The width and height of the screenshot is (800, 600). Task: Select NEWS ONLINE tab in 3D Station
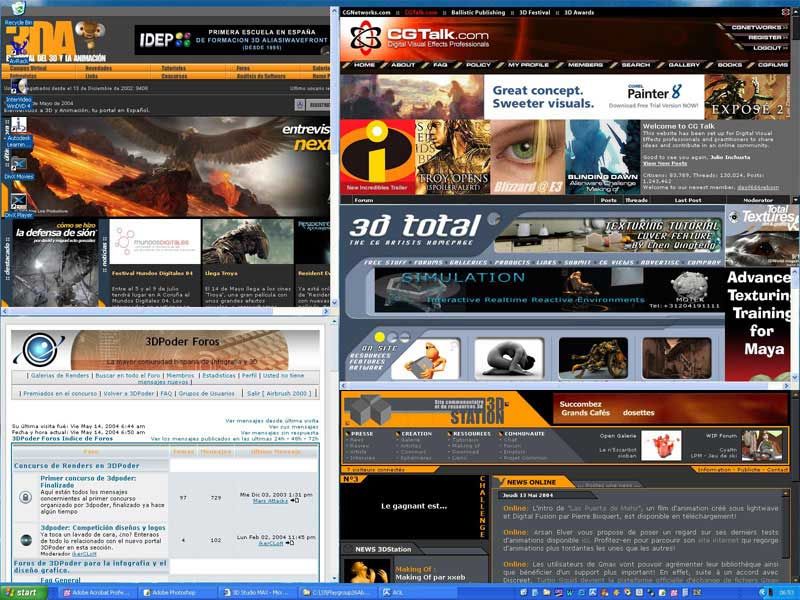point(531,482)
